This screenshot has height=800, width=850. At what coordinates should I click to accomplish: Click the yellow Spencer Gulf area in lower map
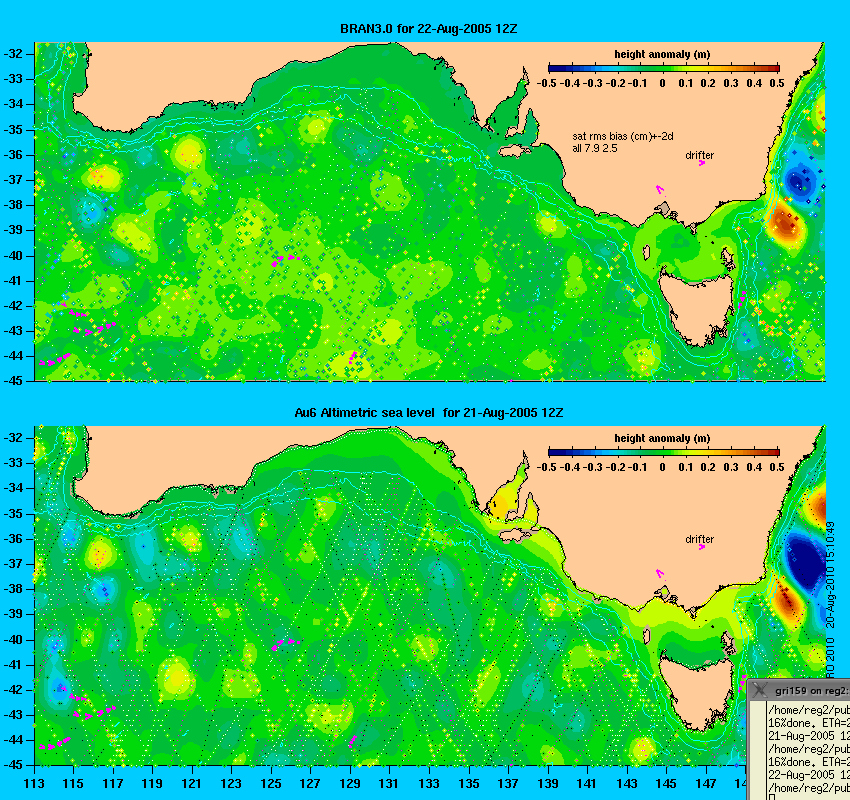click(501, 505)
